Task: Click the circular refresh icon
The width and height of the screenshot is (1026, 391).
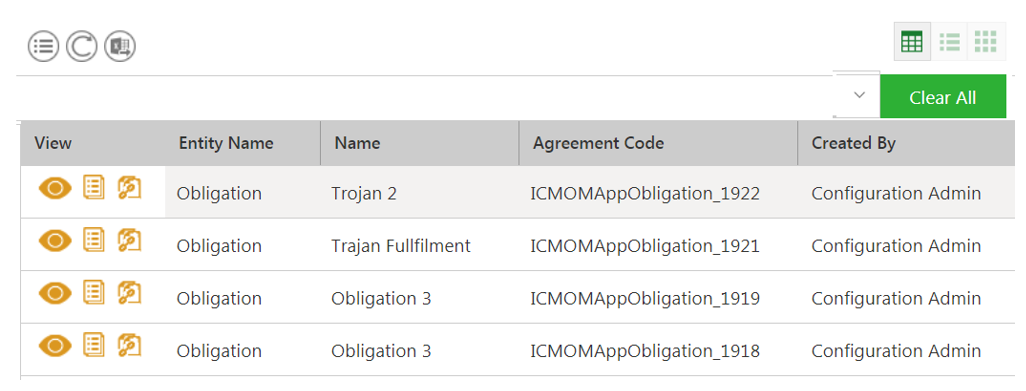Action: [82, 46]
